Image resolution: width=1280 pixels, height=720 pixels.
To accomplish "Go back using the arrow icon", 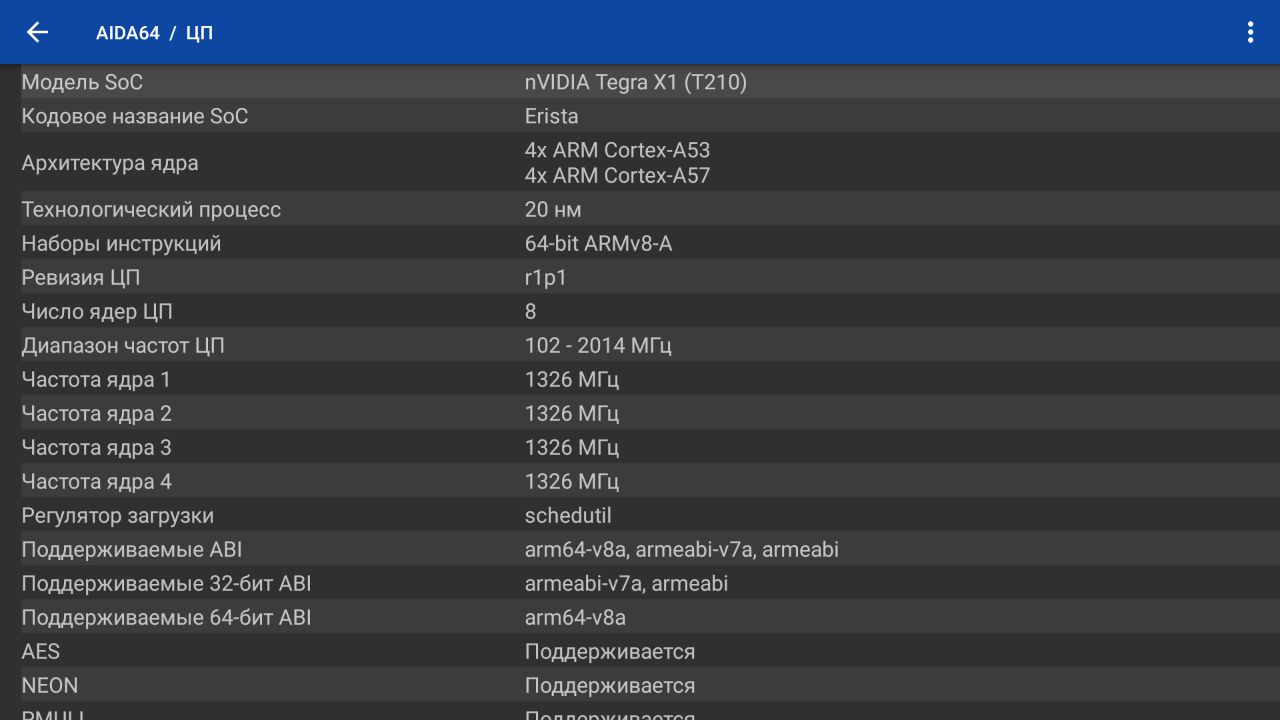I will [x=37, y=32].
